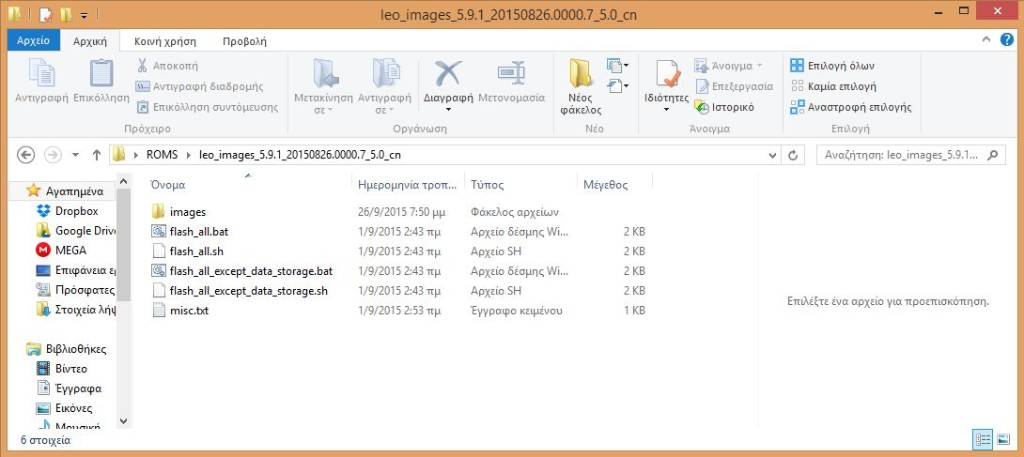The height and width of the screenshot is (457, 1024).
Task: Click the search box for this folder
Action: click(x=910, y=155)
